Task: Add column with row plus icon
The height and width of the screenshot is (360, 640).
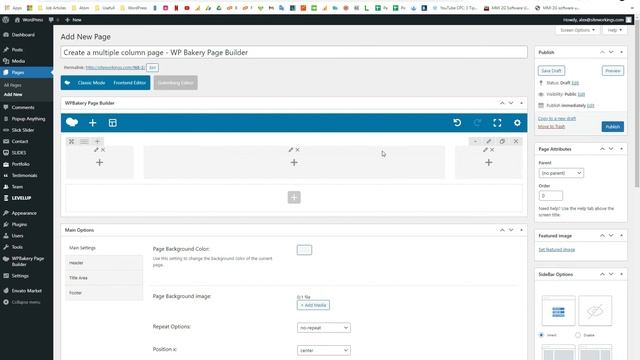Action: (97, 141)
